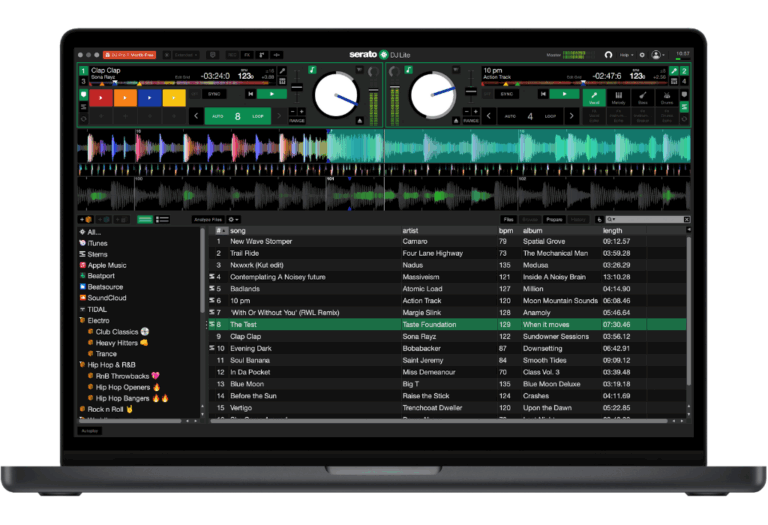Image resolution: width=768 pixels, height=525 pixels.
Task: Trigger the blue hot cue pad
Action: (149, 98)
